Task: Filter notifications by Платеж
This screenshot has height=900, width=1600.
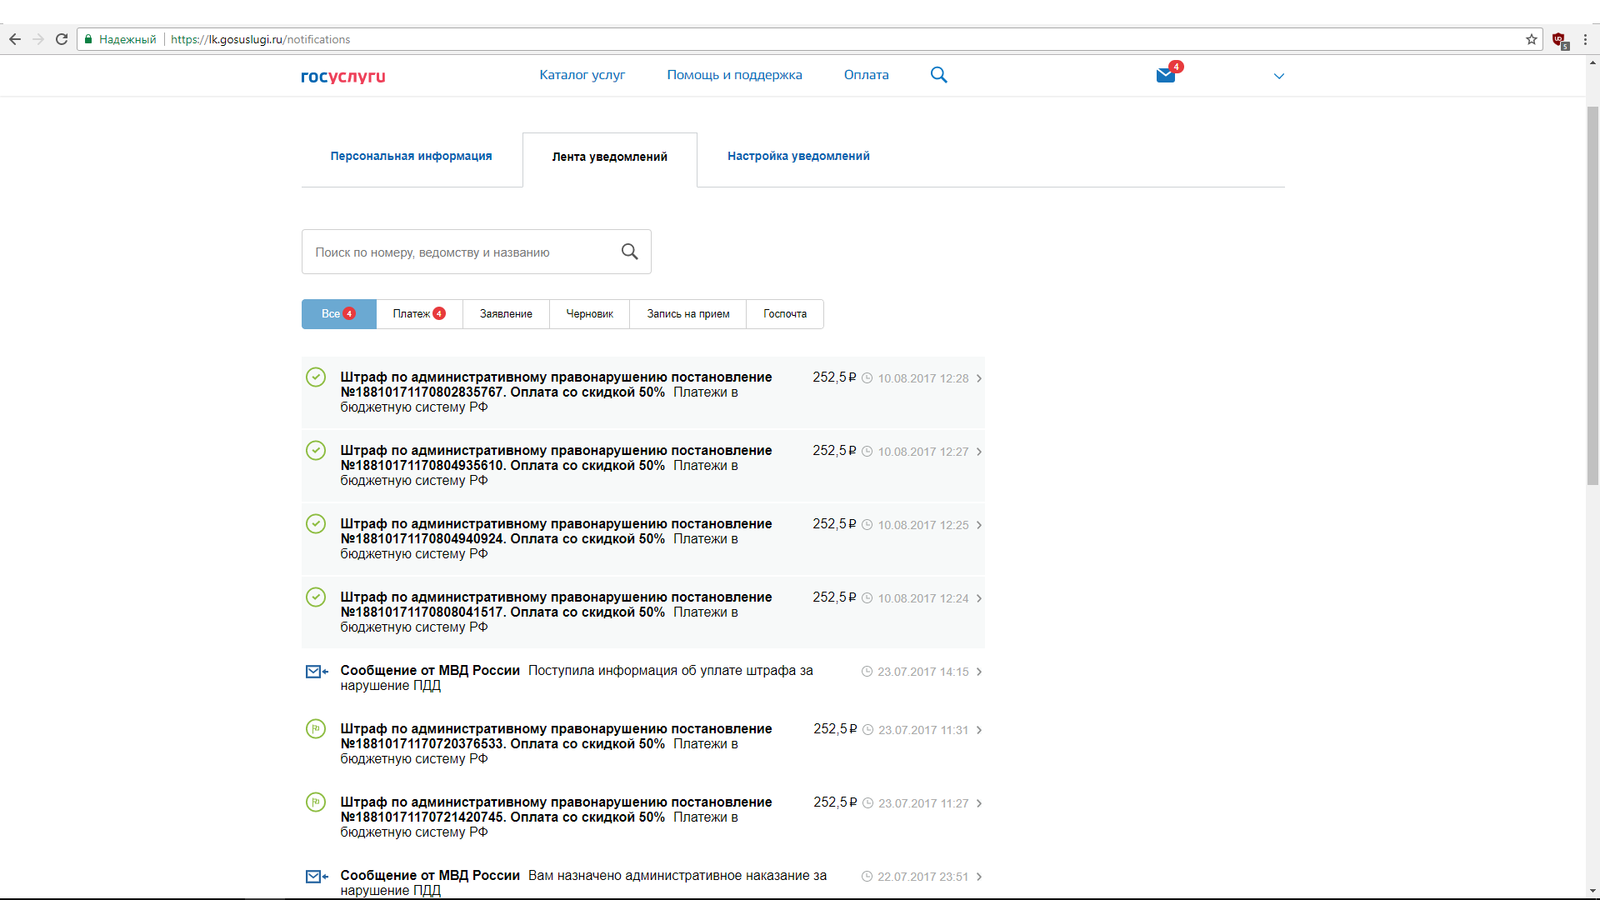Action: click(x=419, y=314)
